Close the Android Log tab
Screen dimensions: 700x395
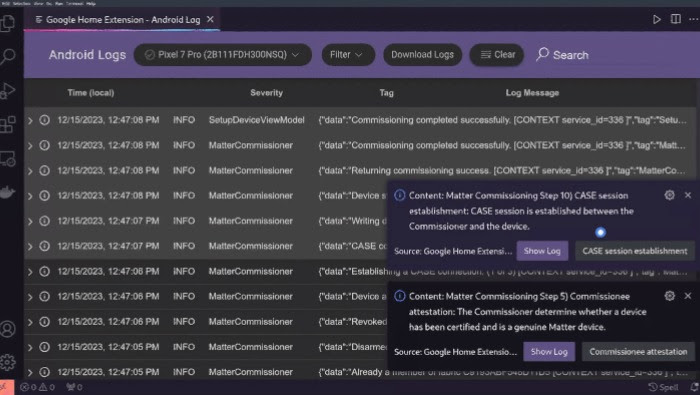point(210,19)
